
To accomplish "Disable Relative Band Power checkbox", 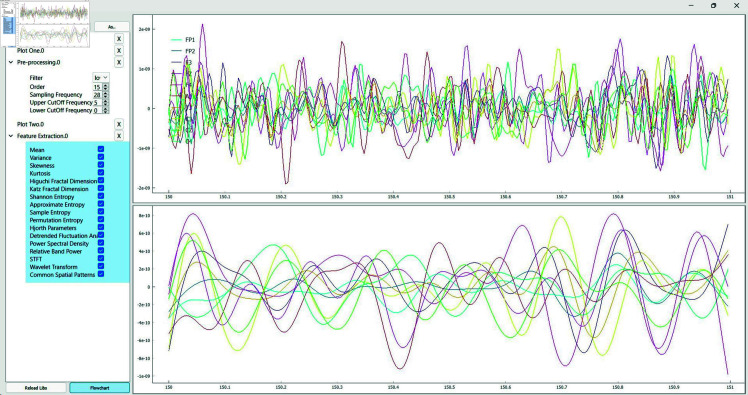I will [101, 251].
